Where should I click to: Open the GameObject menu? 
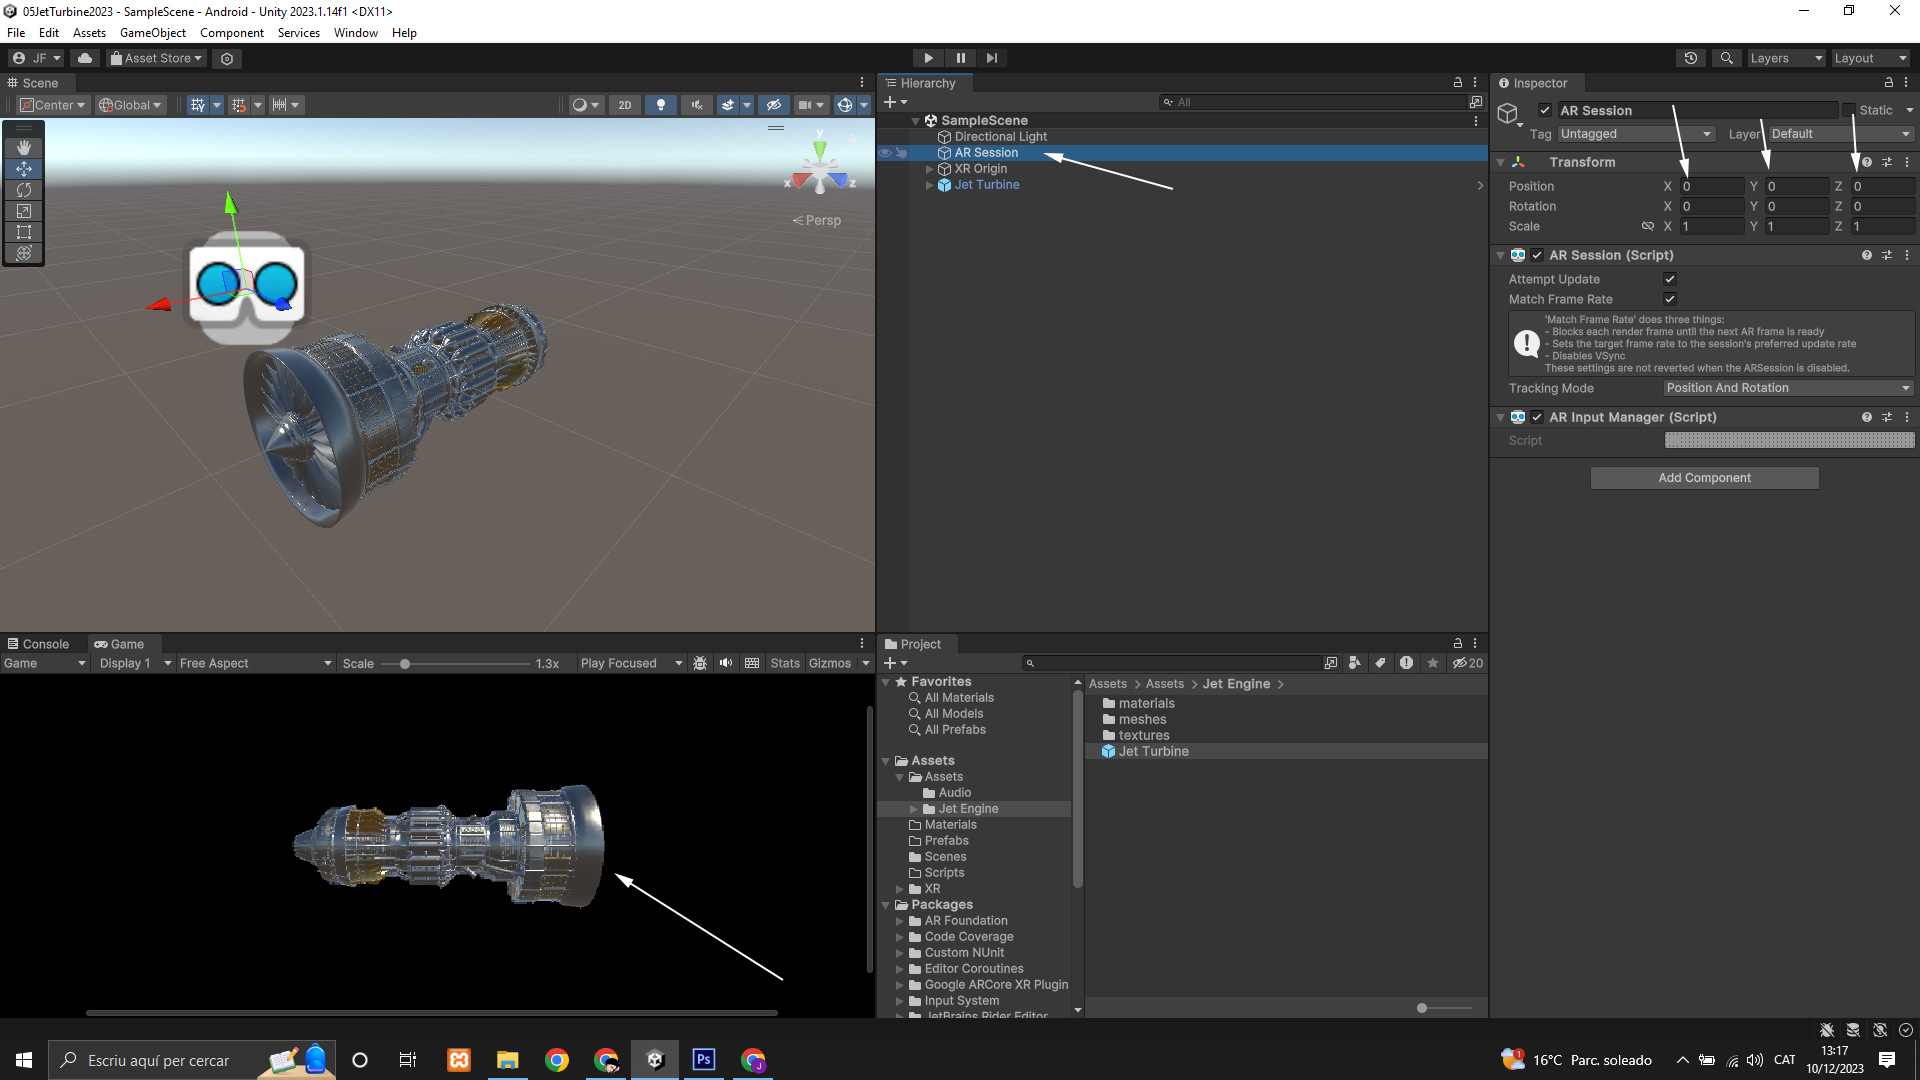[x=152, y=33]
